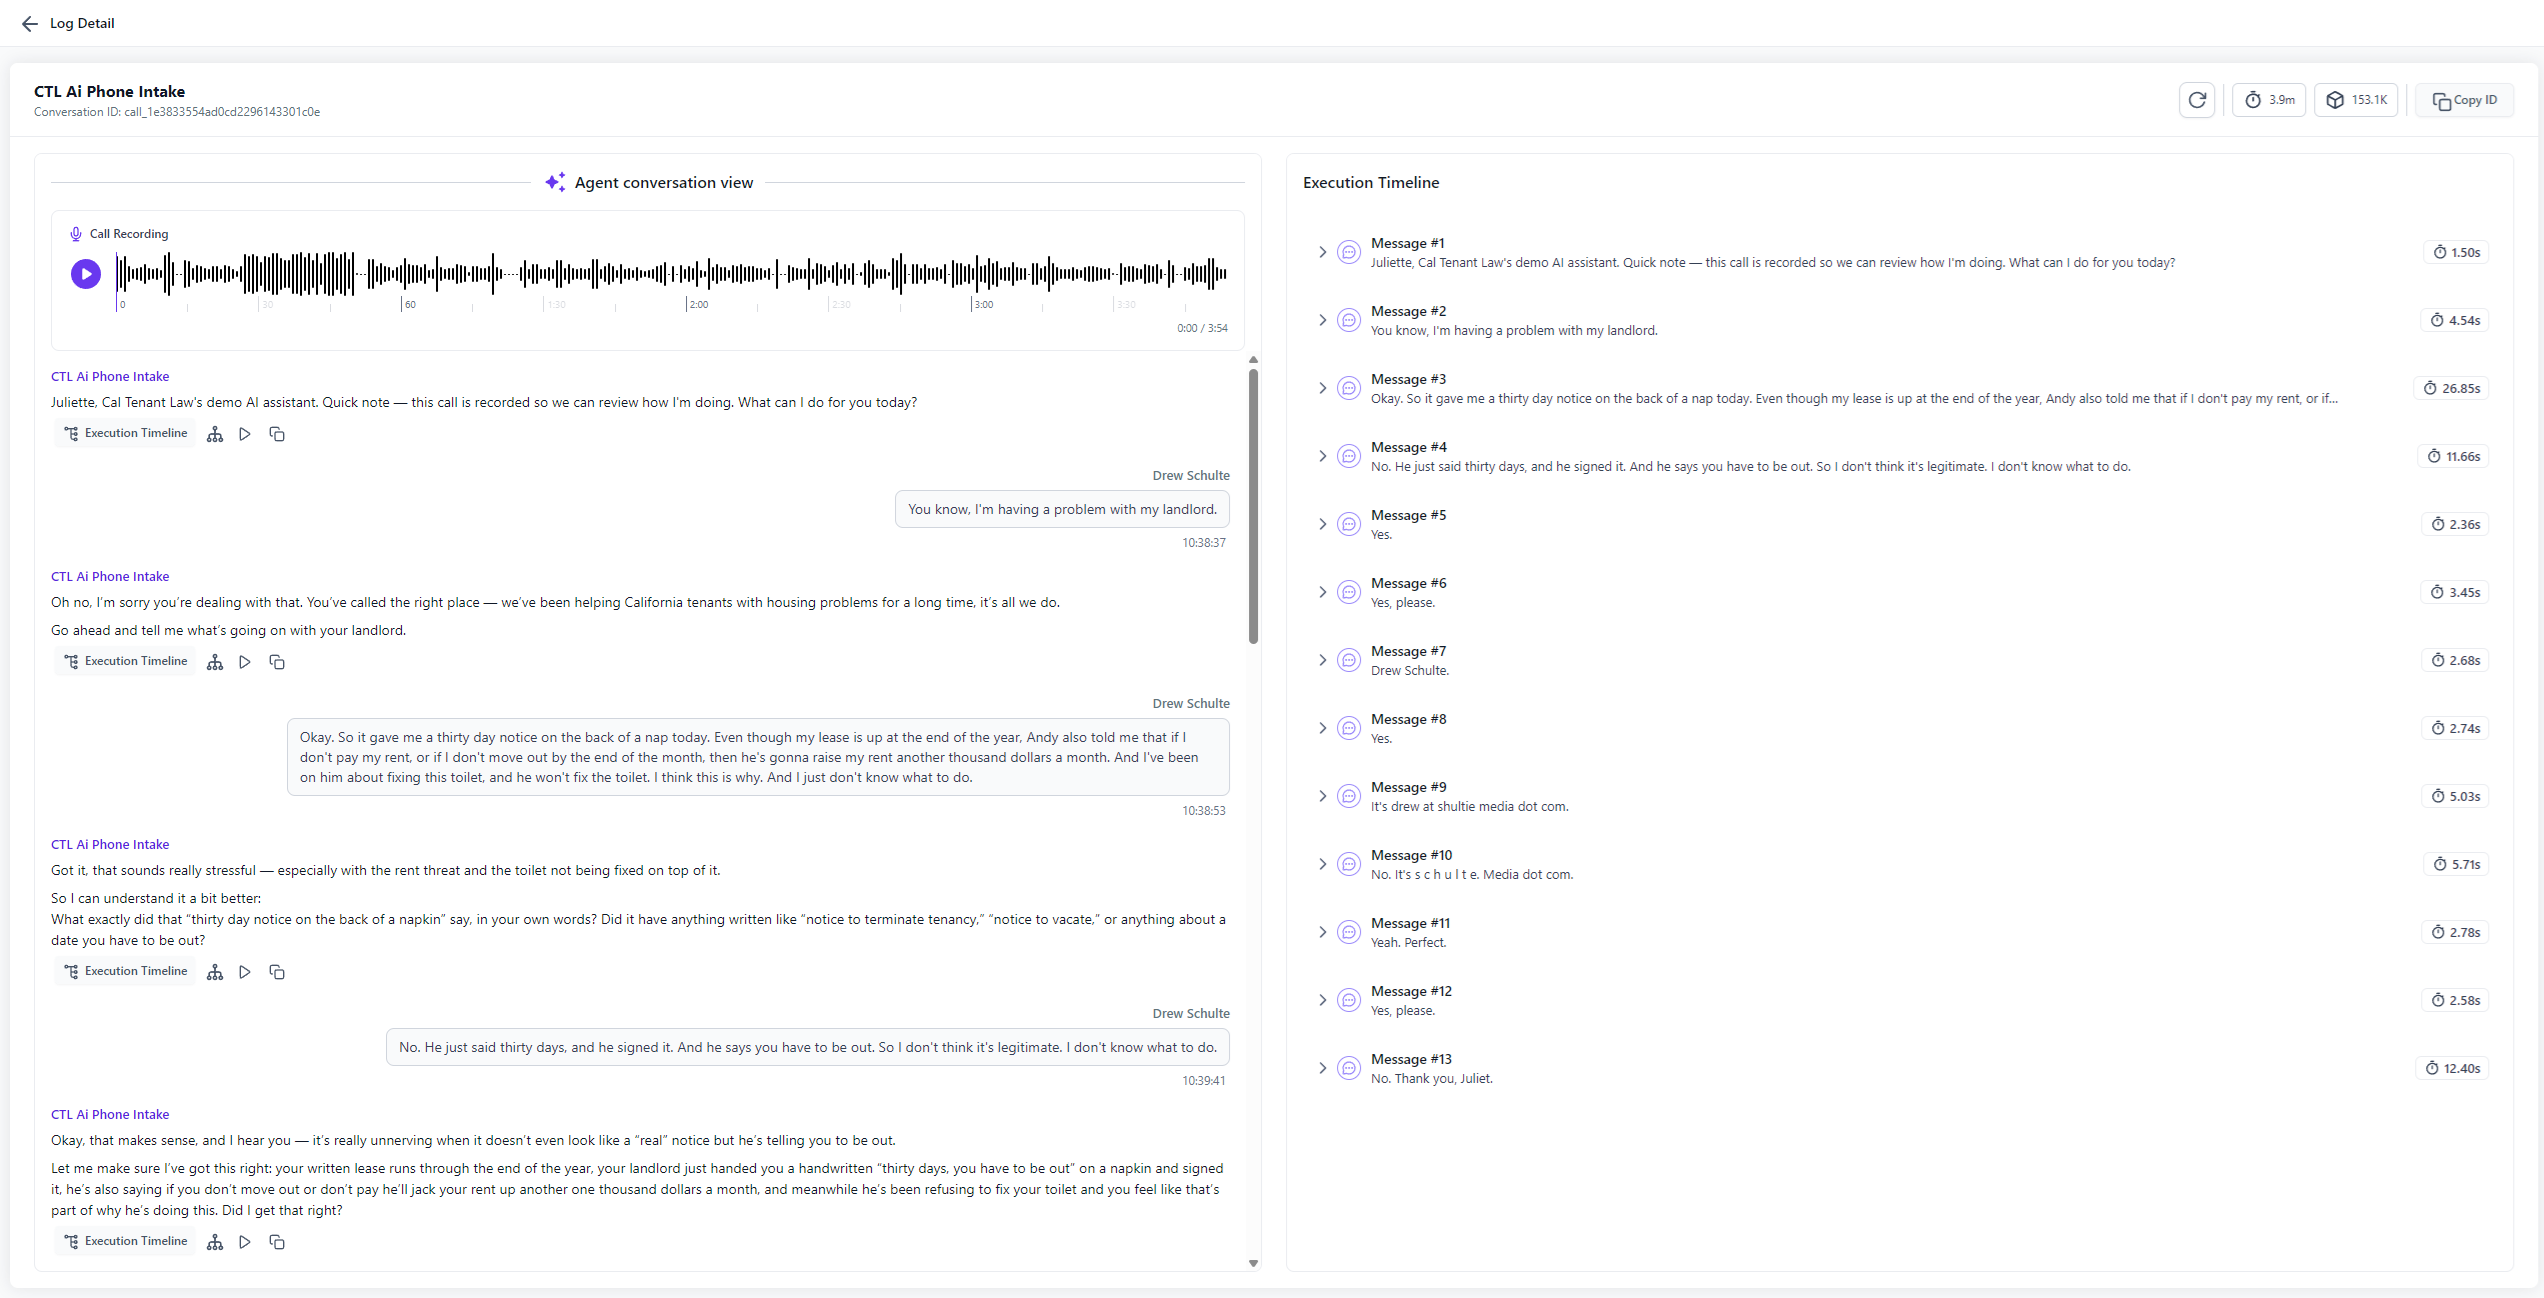This screenshot has height=1298, width=2544.
Task: Click 'No. He just said thirty days' bubble
Action: pos(808,1047)
